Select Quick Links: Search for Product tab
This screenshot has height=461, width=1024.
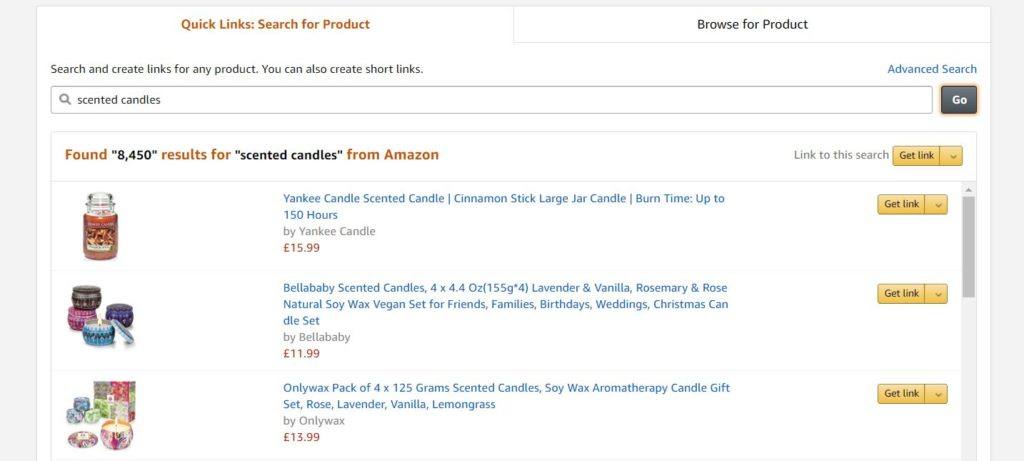[275, 24]
